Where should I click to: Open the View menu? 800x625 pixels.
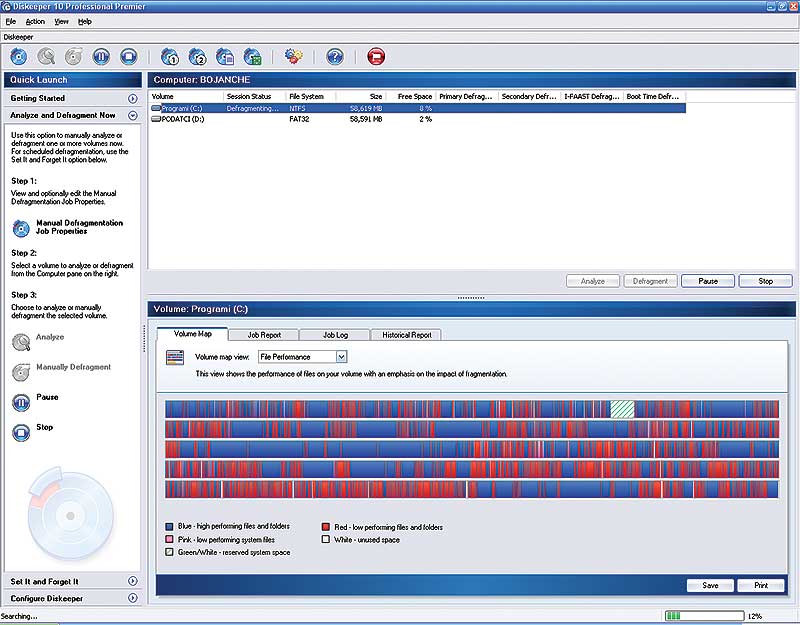coord(61,21)
